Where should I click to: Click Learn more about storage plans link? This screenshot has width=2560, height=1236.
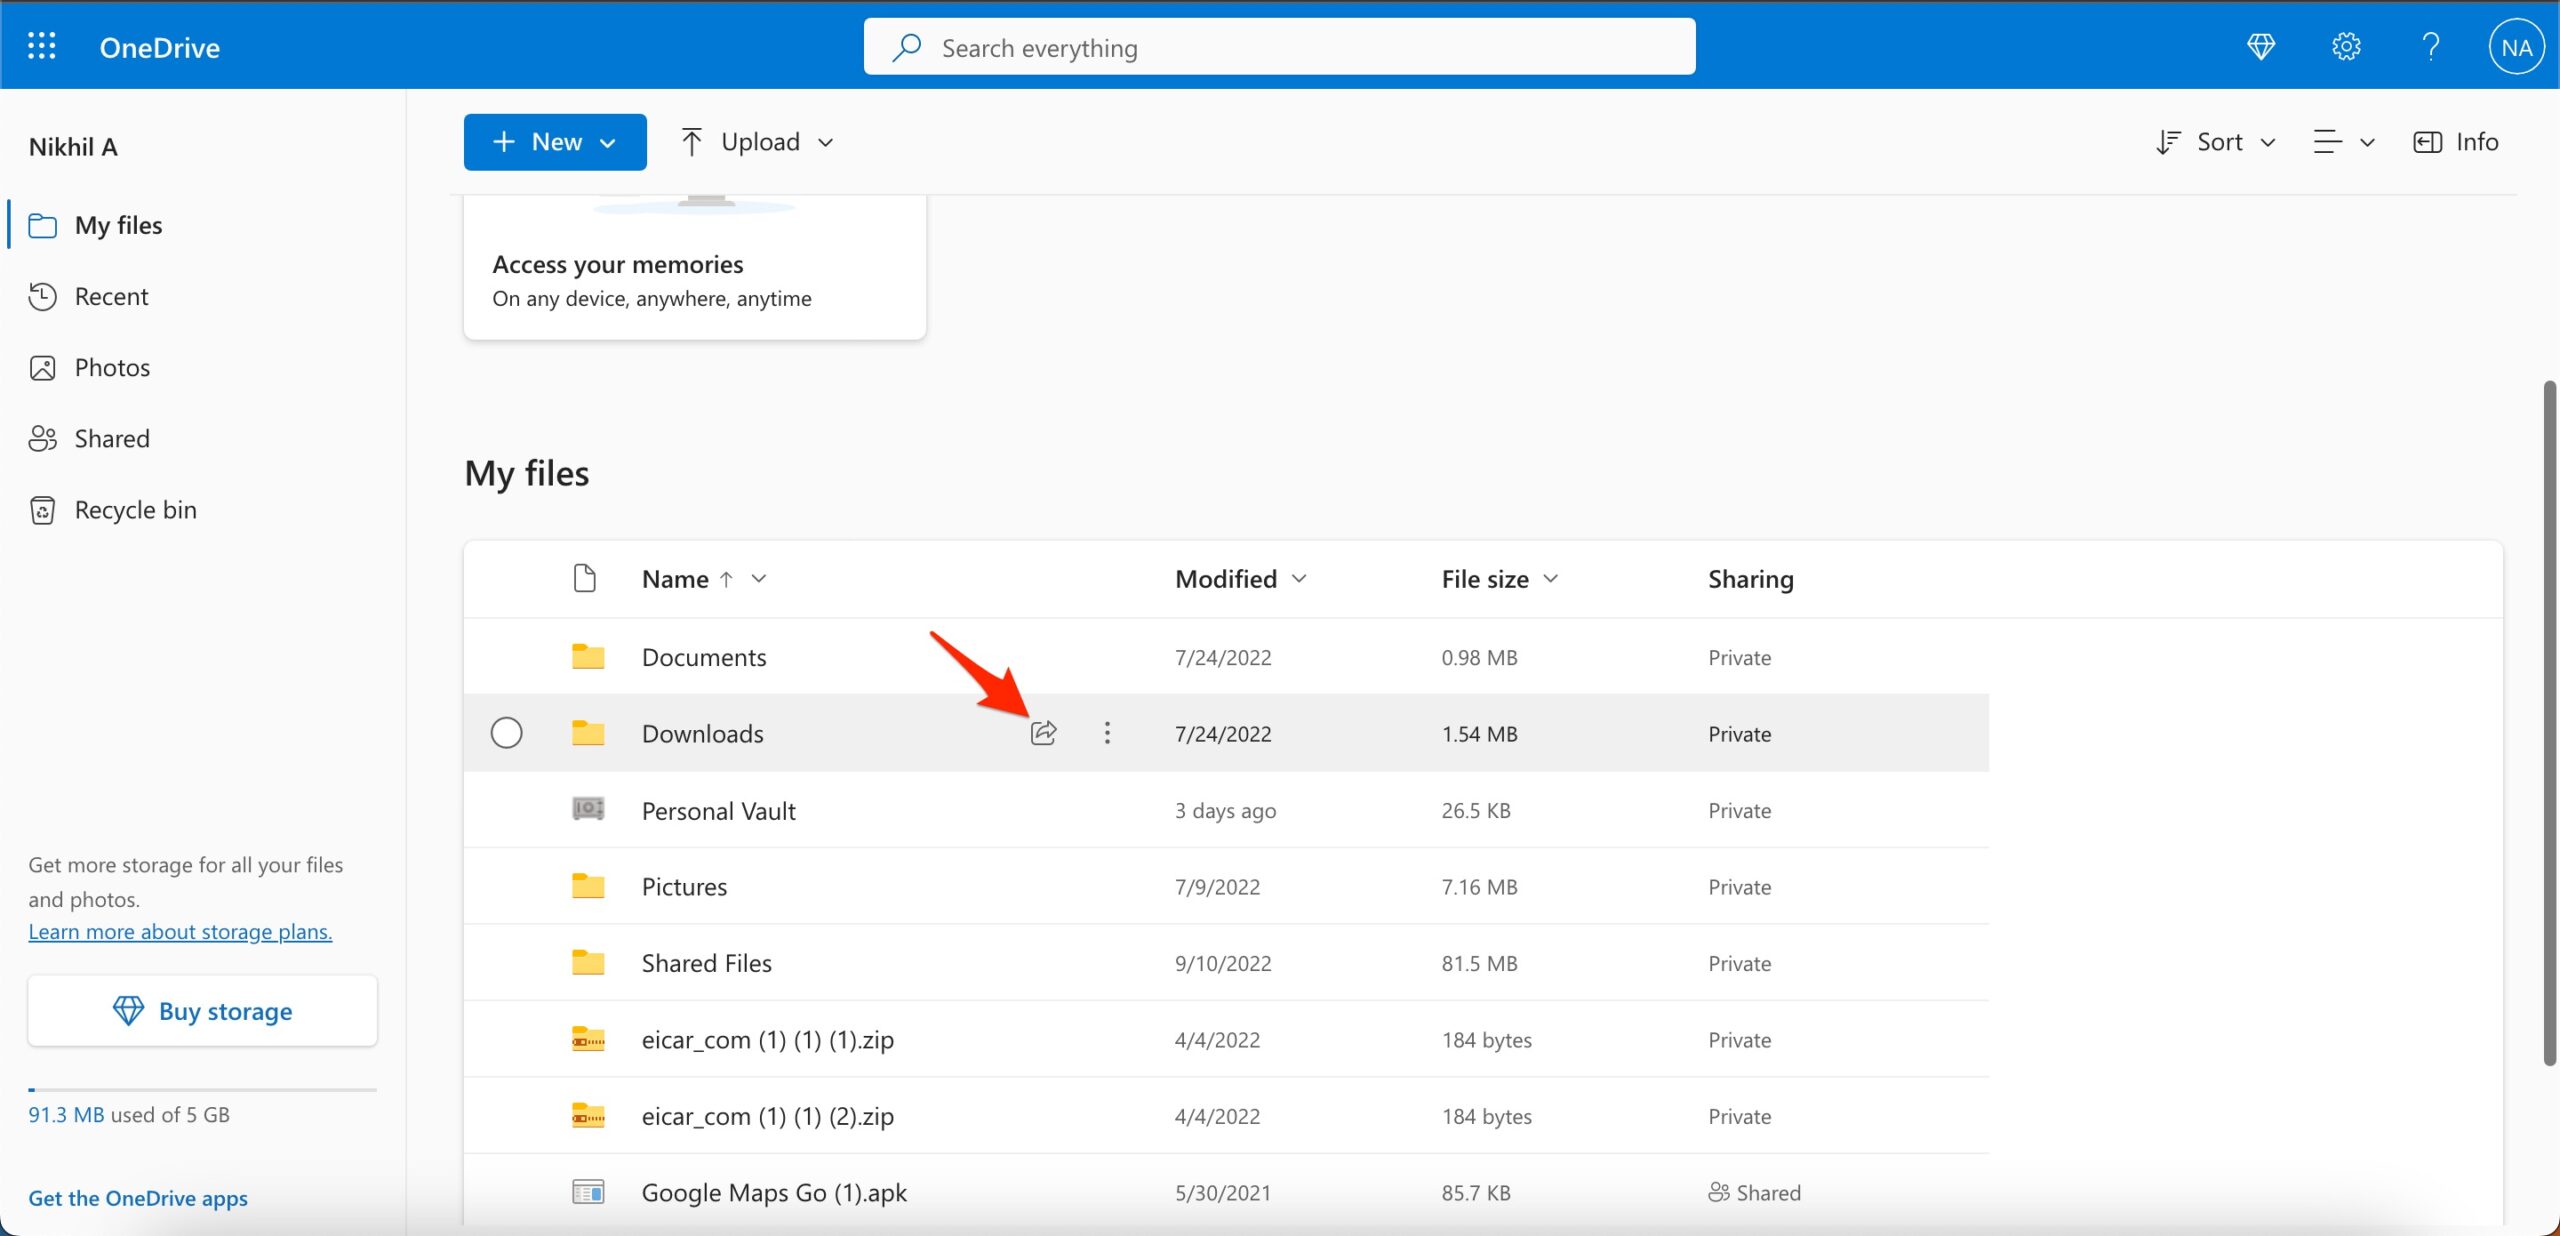click(x=180, y=929)
